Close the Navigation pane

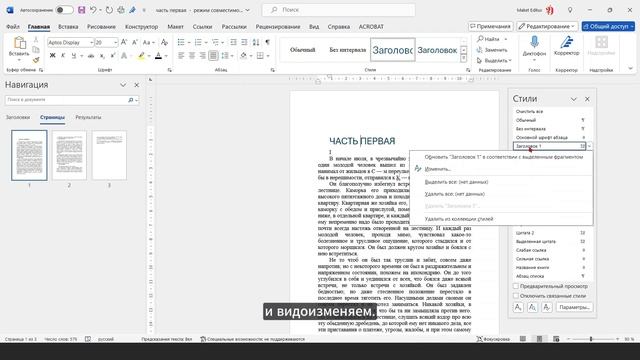pos(137,85)
